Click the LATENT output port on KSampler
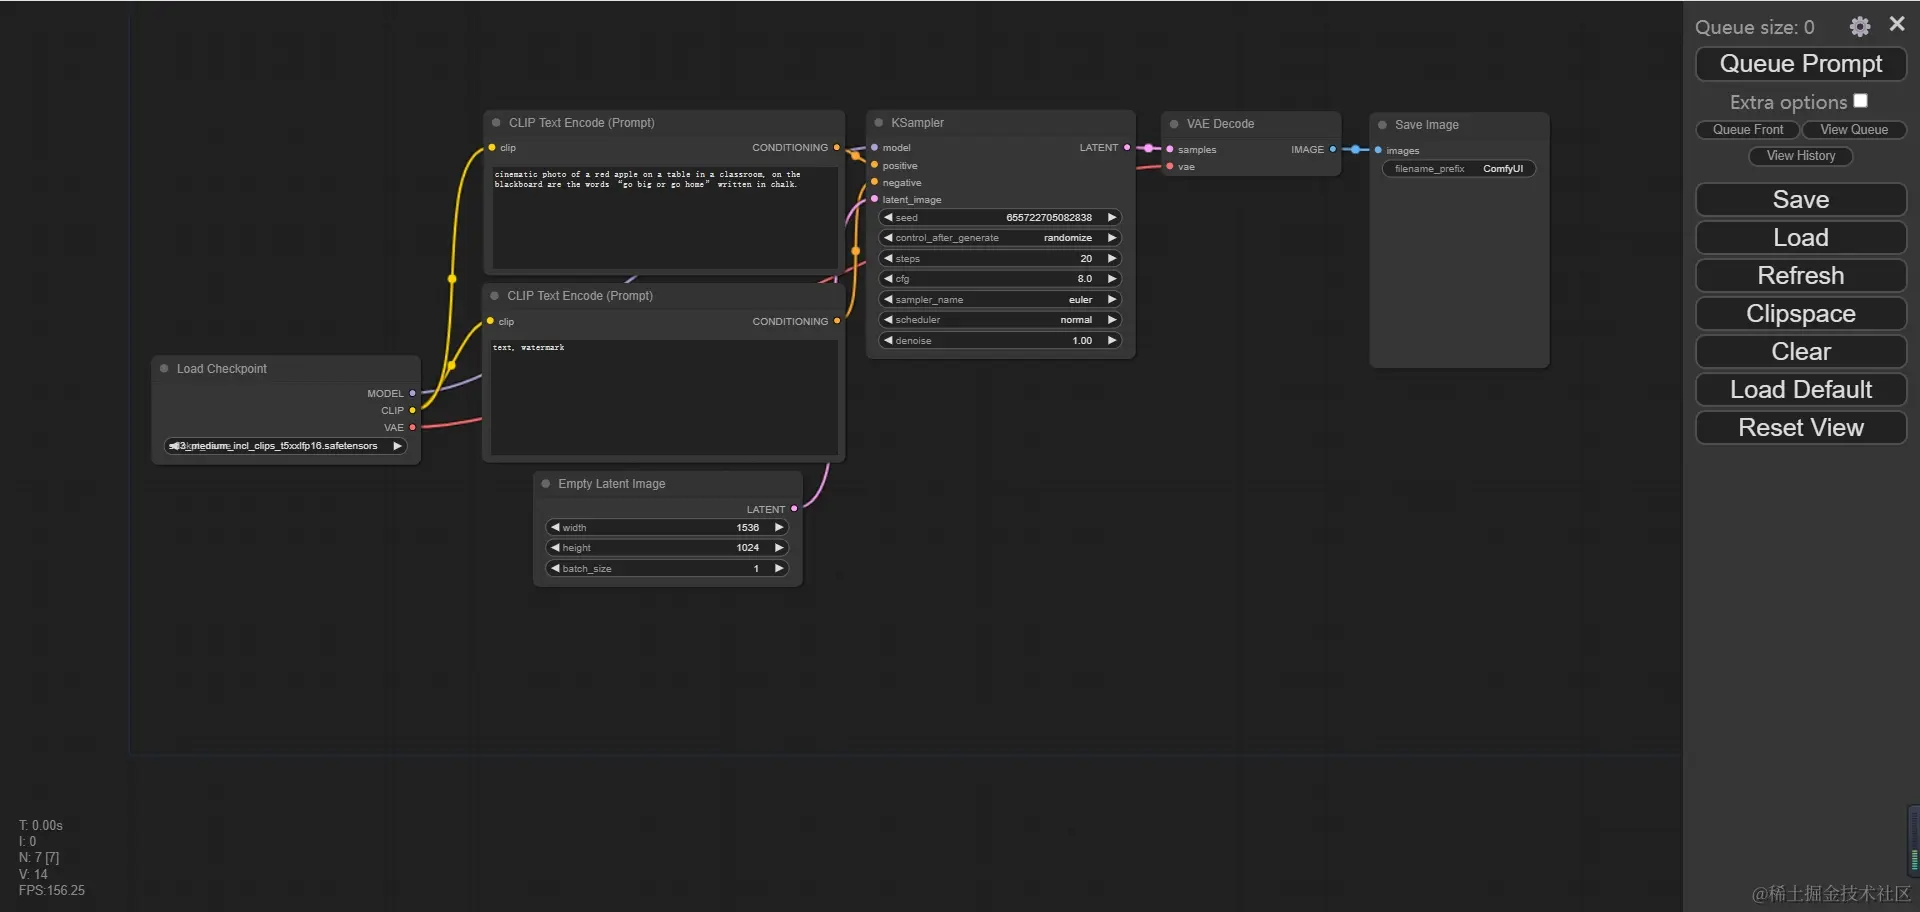Viewport: 1920px width, 912px height. pos(1127,148)
